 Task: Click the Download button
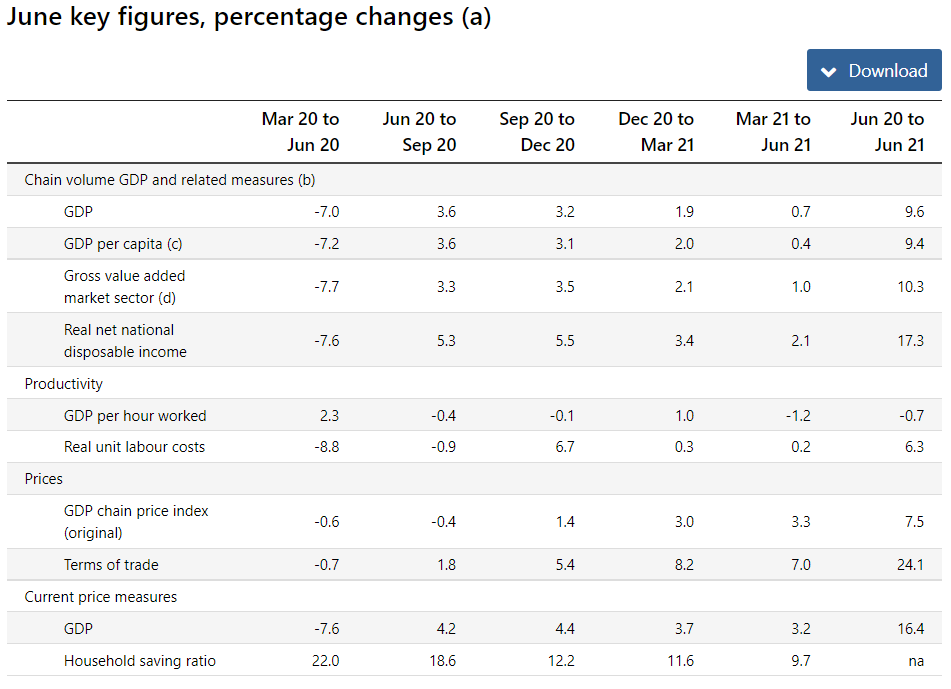pos(874,71)
